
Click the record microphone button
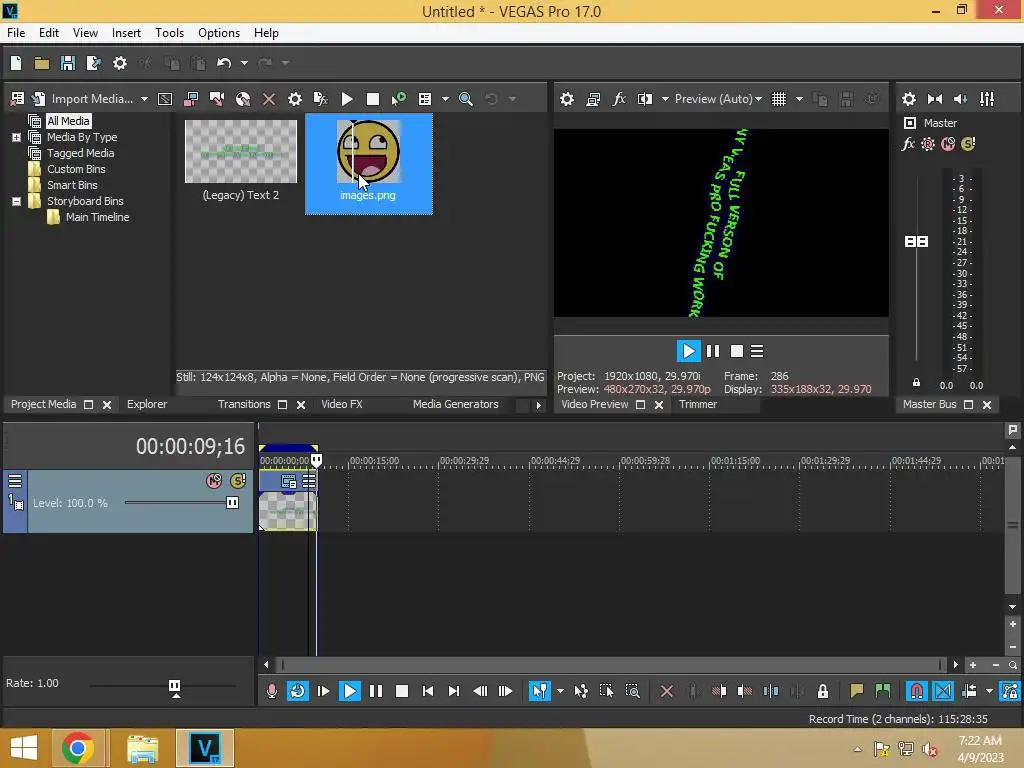coord(272,691)
